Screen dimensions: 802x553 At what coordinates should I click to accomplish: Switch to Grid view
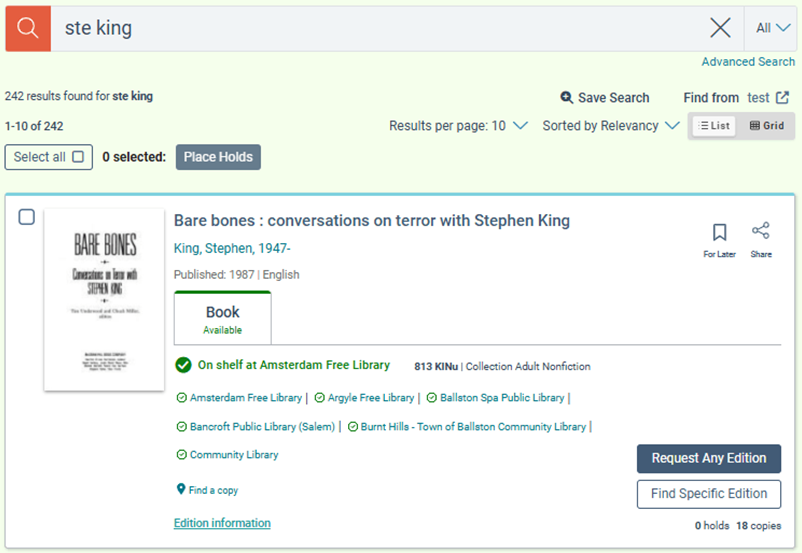coord(767,126)
